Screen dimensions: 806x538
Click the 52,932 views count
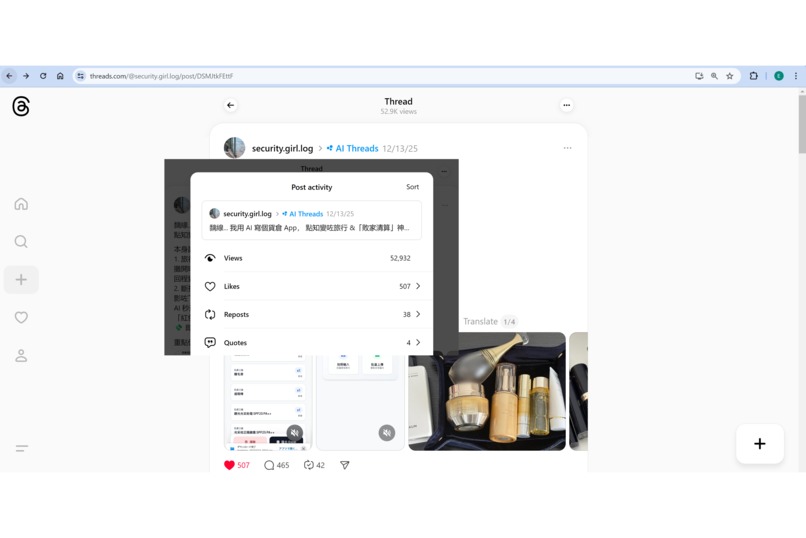tap(400, 258)
